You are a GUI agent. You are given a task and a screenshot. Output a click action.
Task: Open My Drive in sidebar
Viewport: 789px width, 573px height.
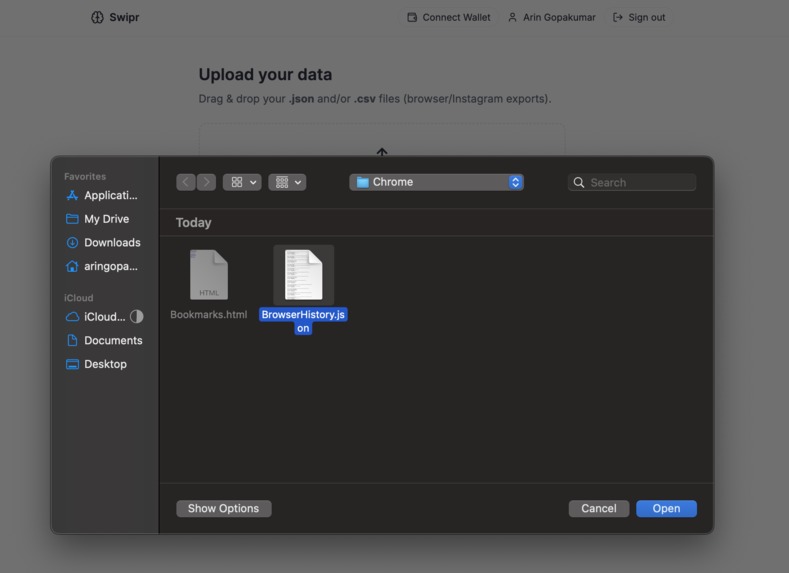point(102,219)
